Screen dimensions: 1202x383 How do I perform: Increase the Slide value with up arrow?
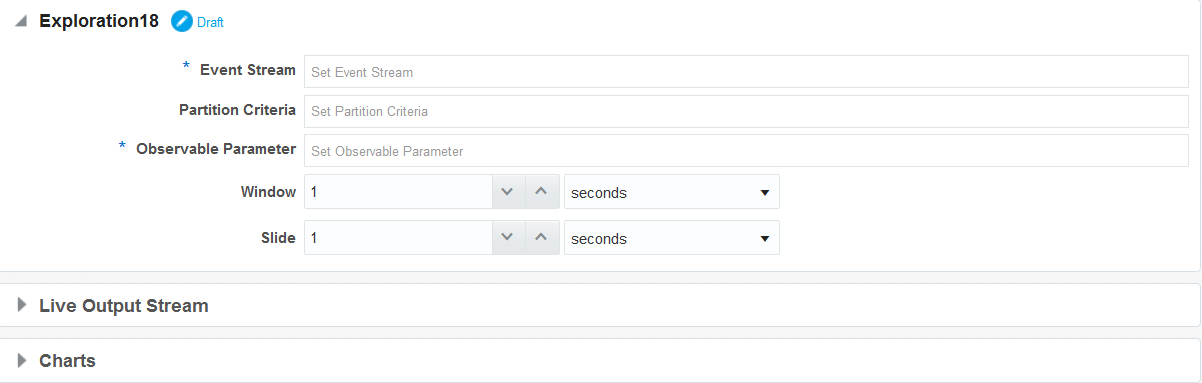click(x=541, y=238)
